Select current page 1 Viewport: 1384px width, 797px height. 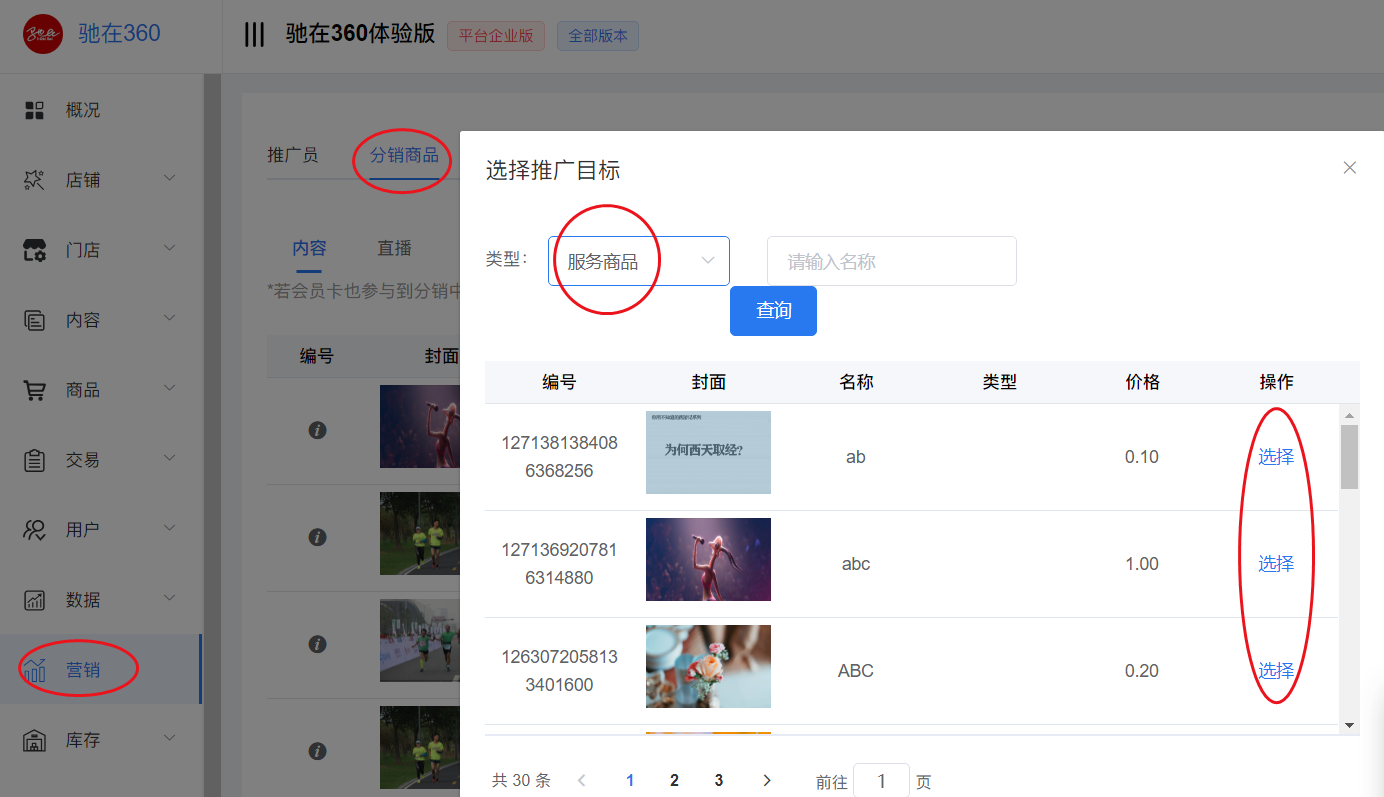630,780
